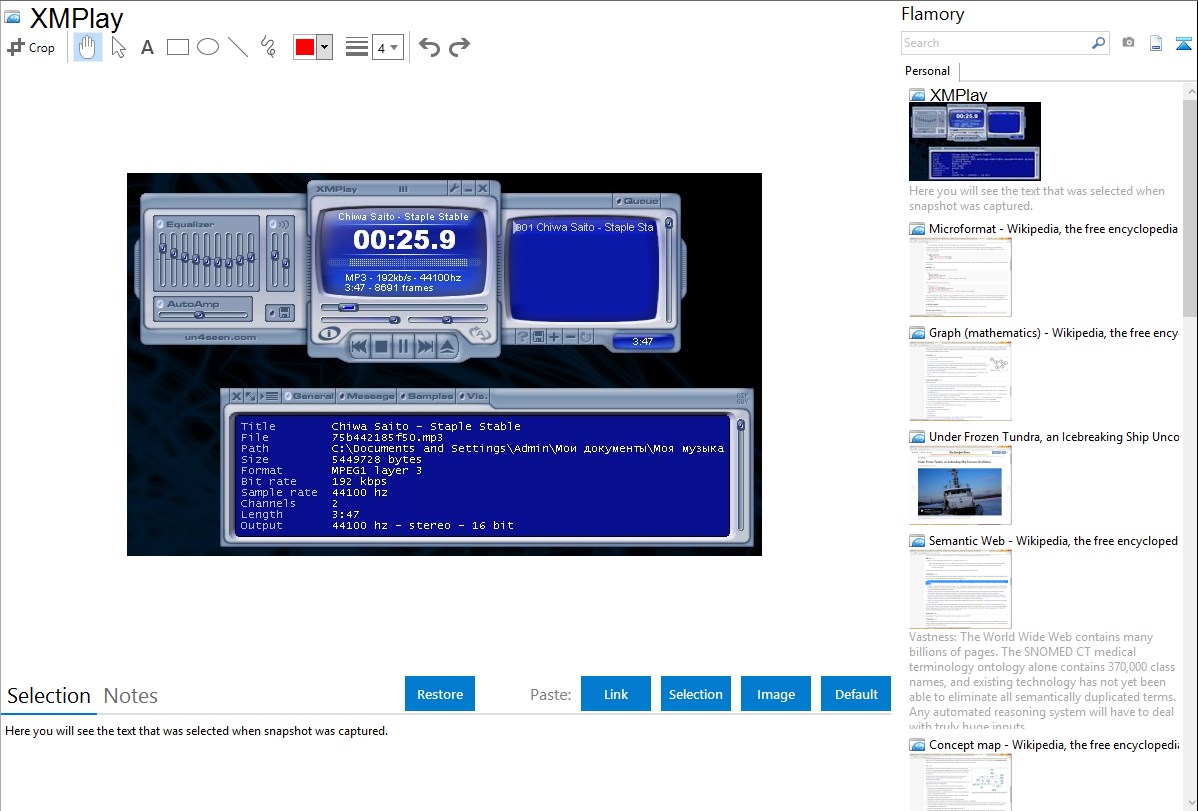Select the rectangle shape tool
The width and height of the screenshot is (1198, 811).
point(177,47)
